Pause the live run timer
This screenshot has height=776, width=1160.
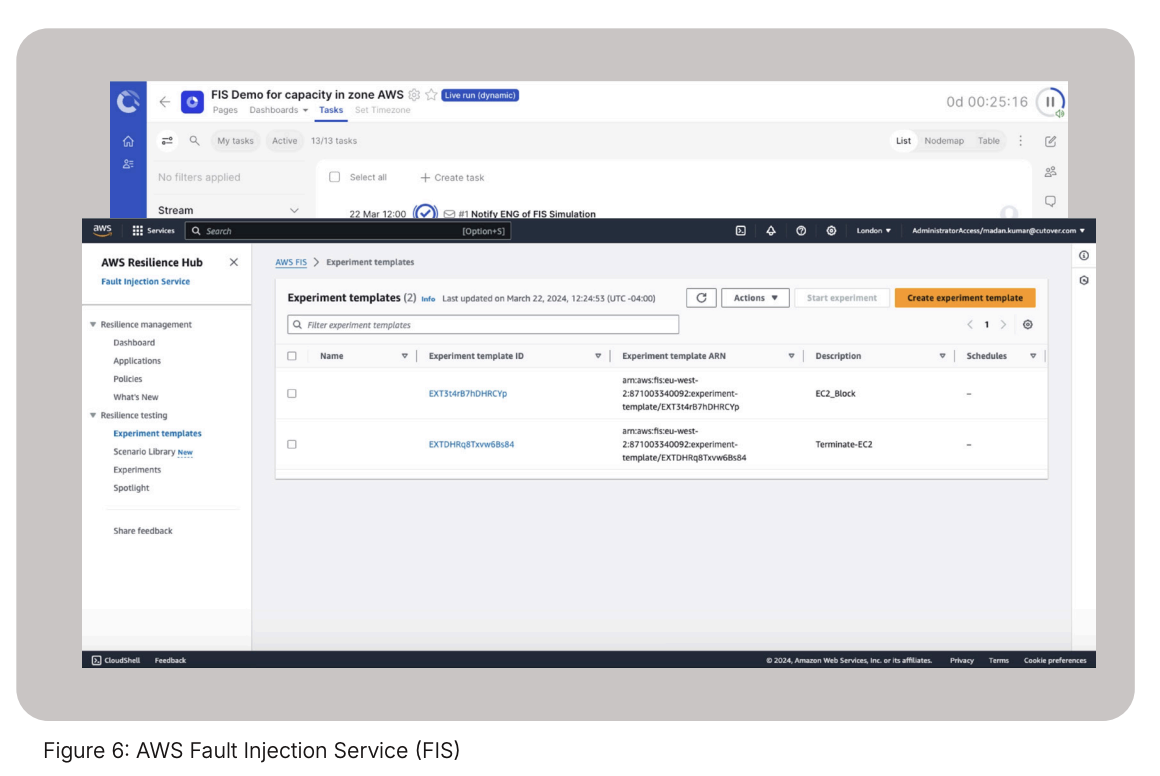(1050, 102)
